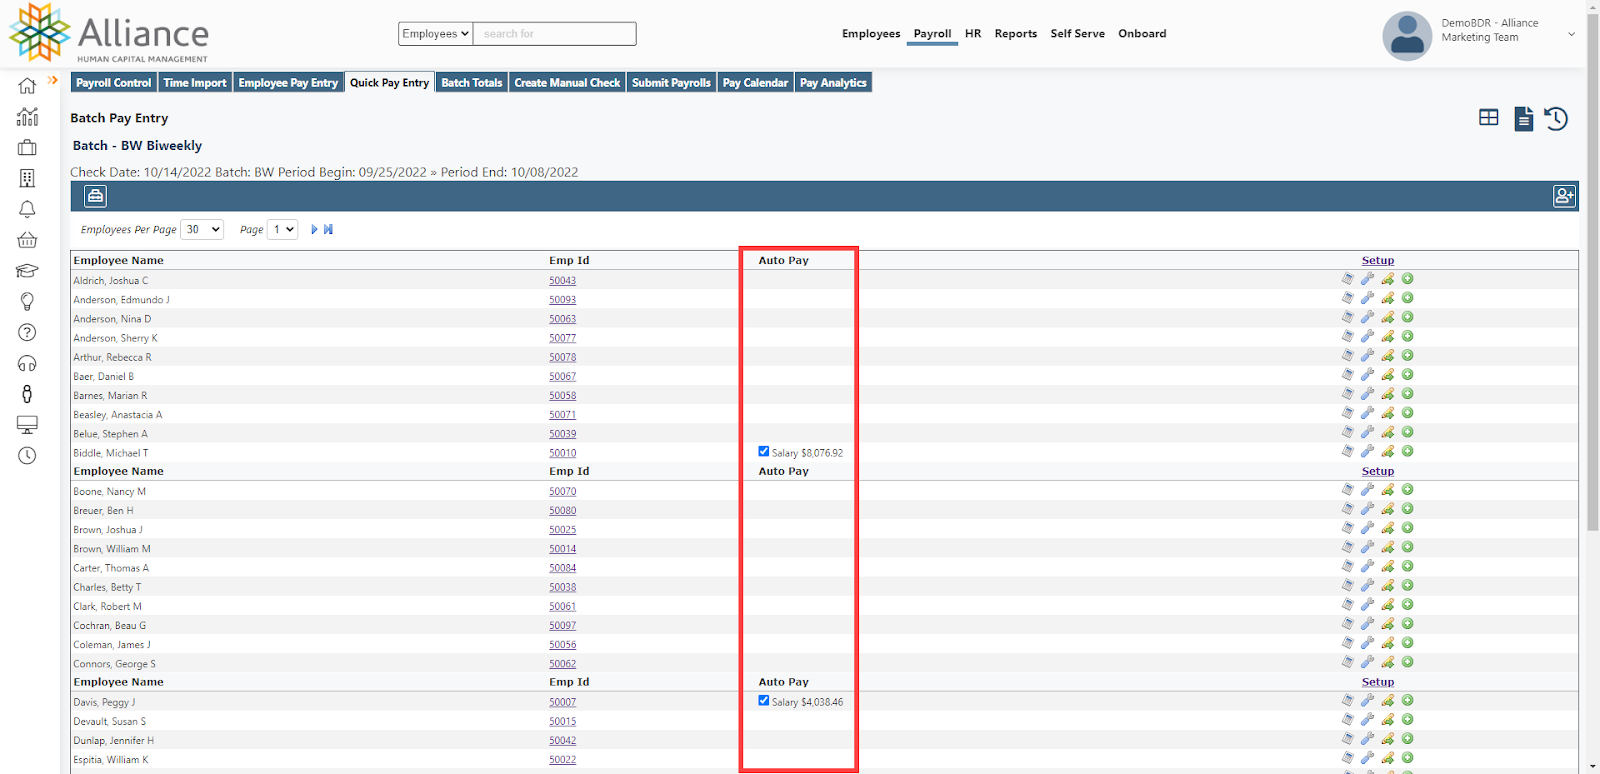Viewport: 1600px width, 774px height.
Task: Open the Batch Totals tab
Action: point(472,83)
